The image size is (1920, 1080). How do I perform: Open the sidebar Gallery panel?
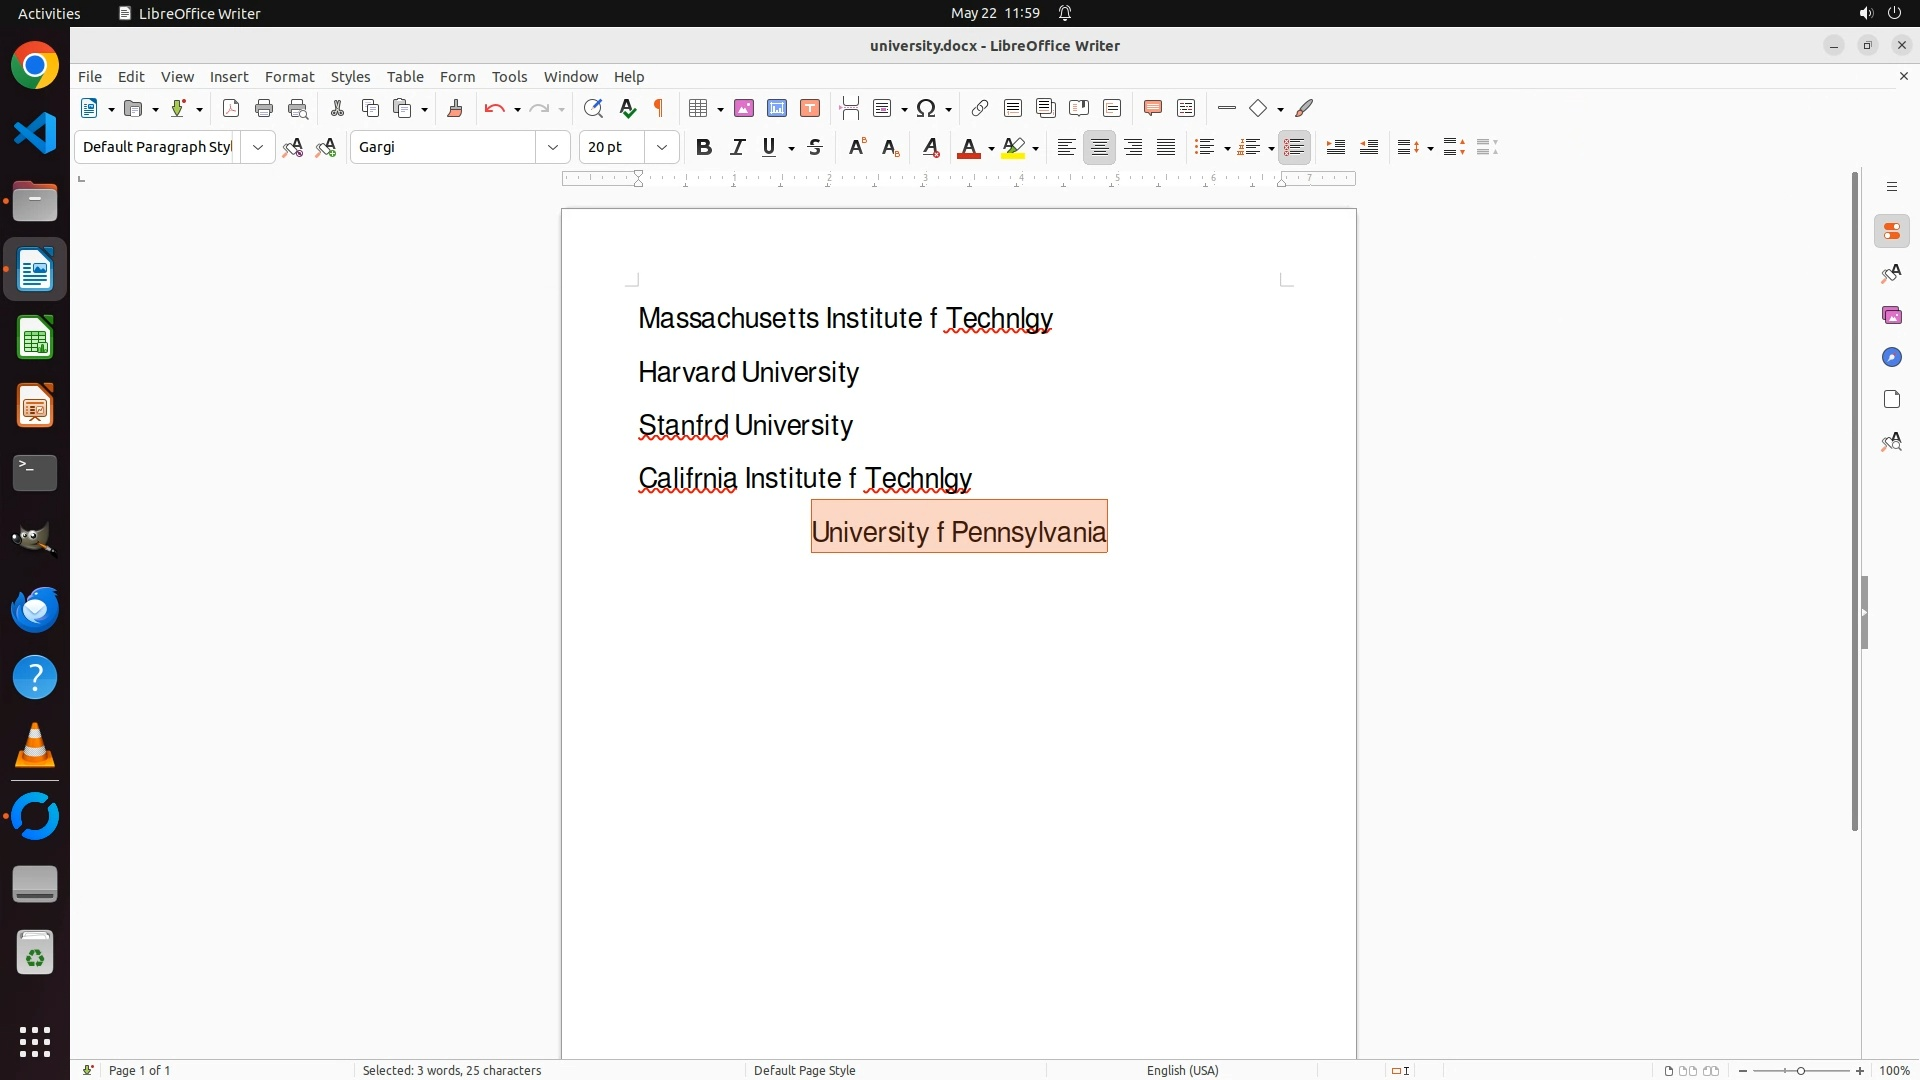pos(1891,316)
